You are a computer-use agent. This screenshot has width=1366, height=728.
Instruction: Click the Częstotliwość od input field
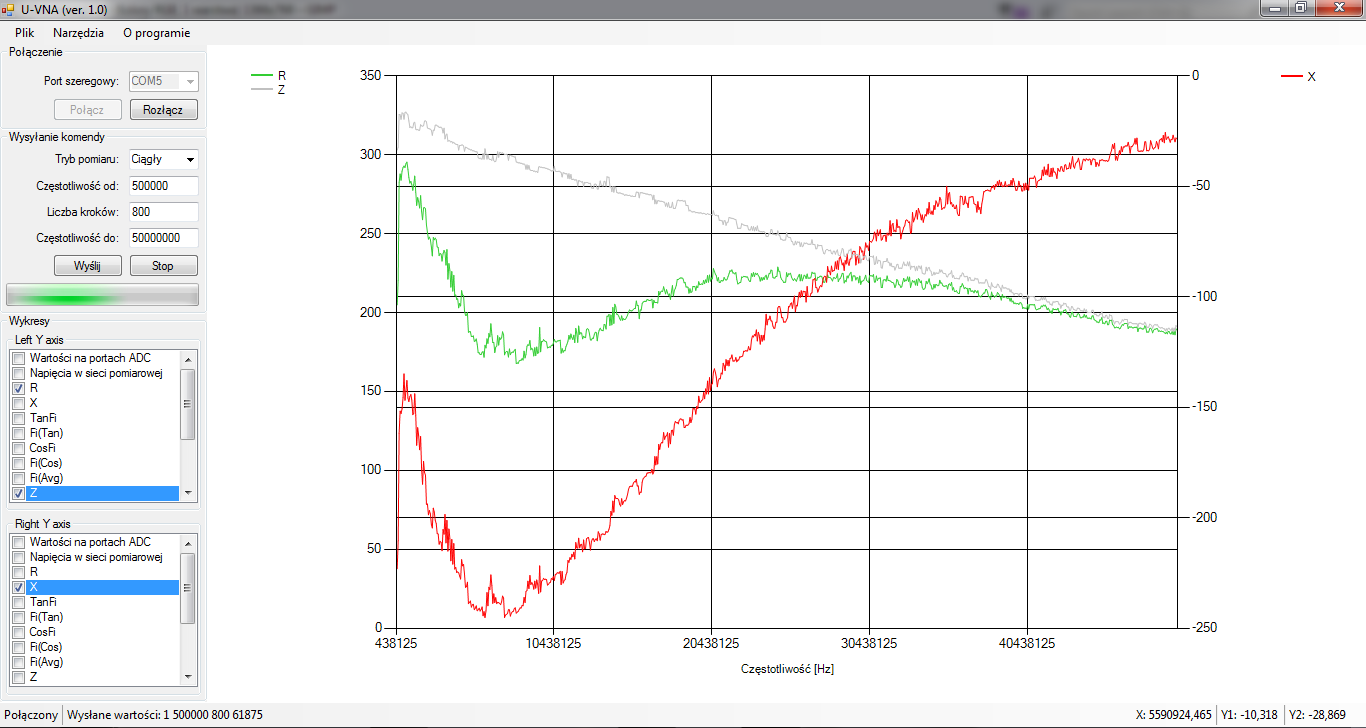pos(163,186)
